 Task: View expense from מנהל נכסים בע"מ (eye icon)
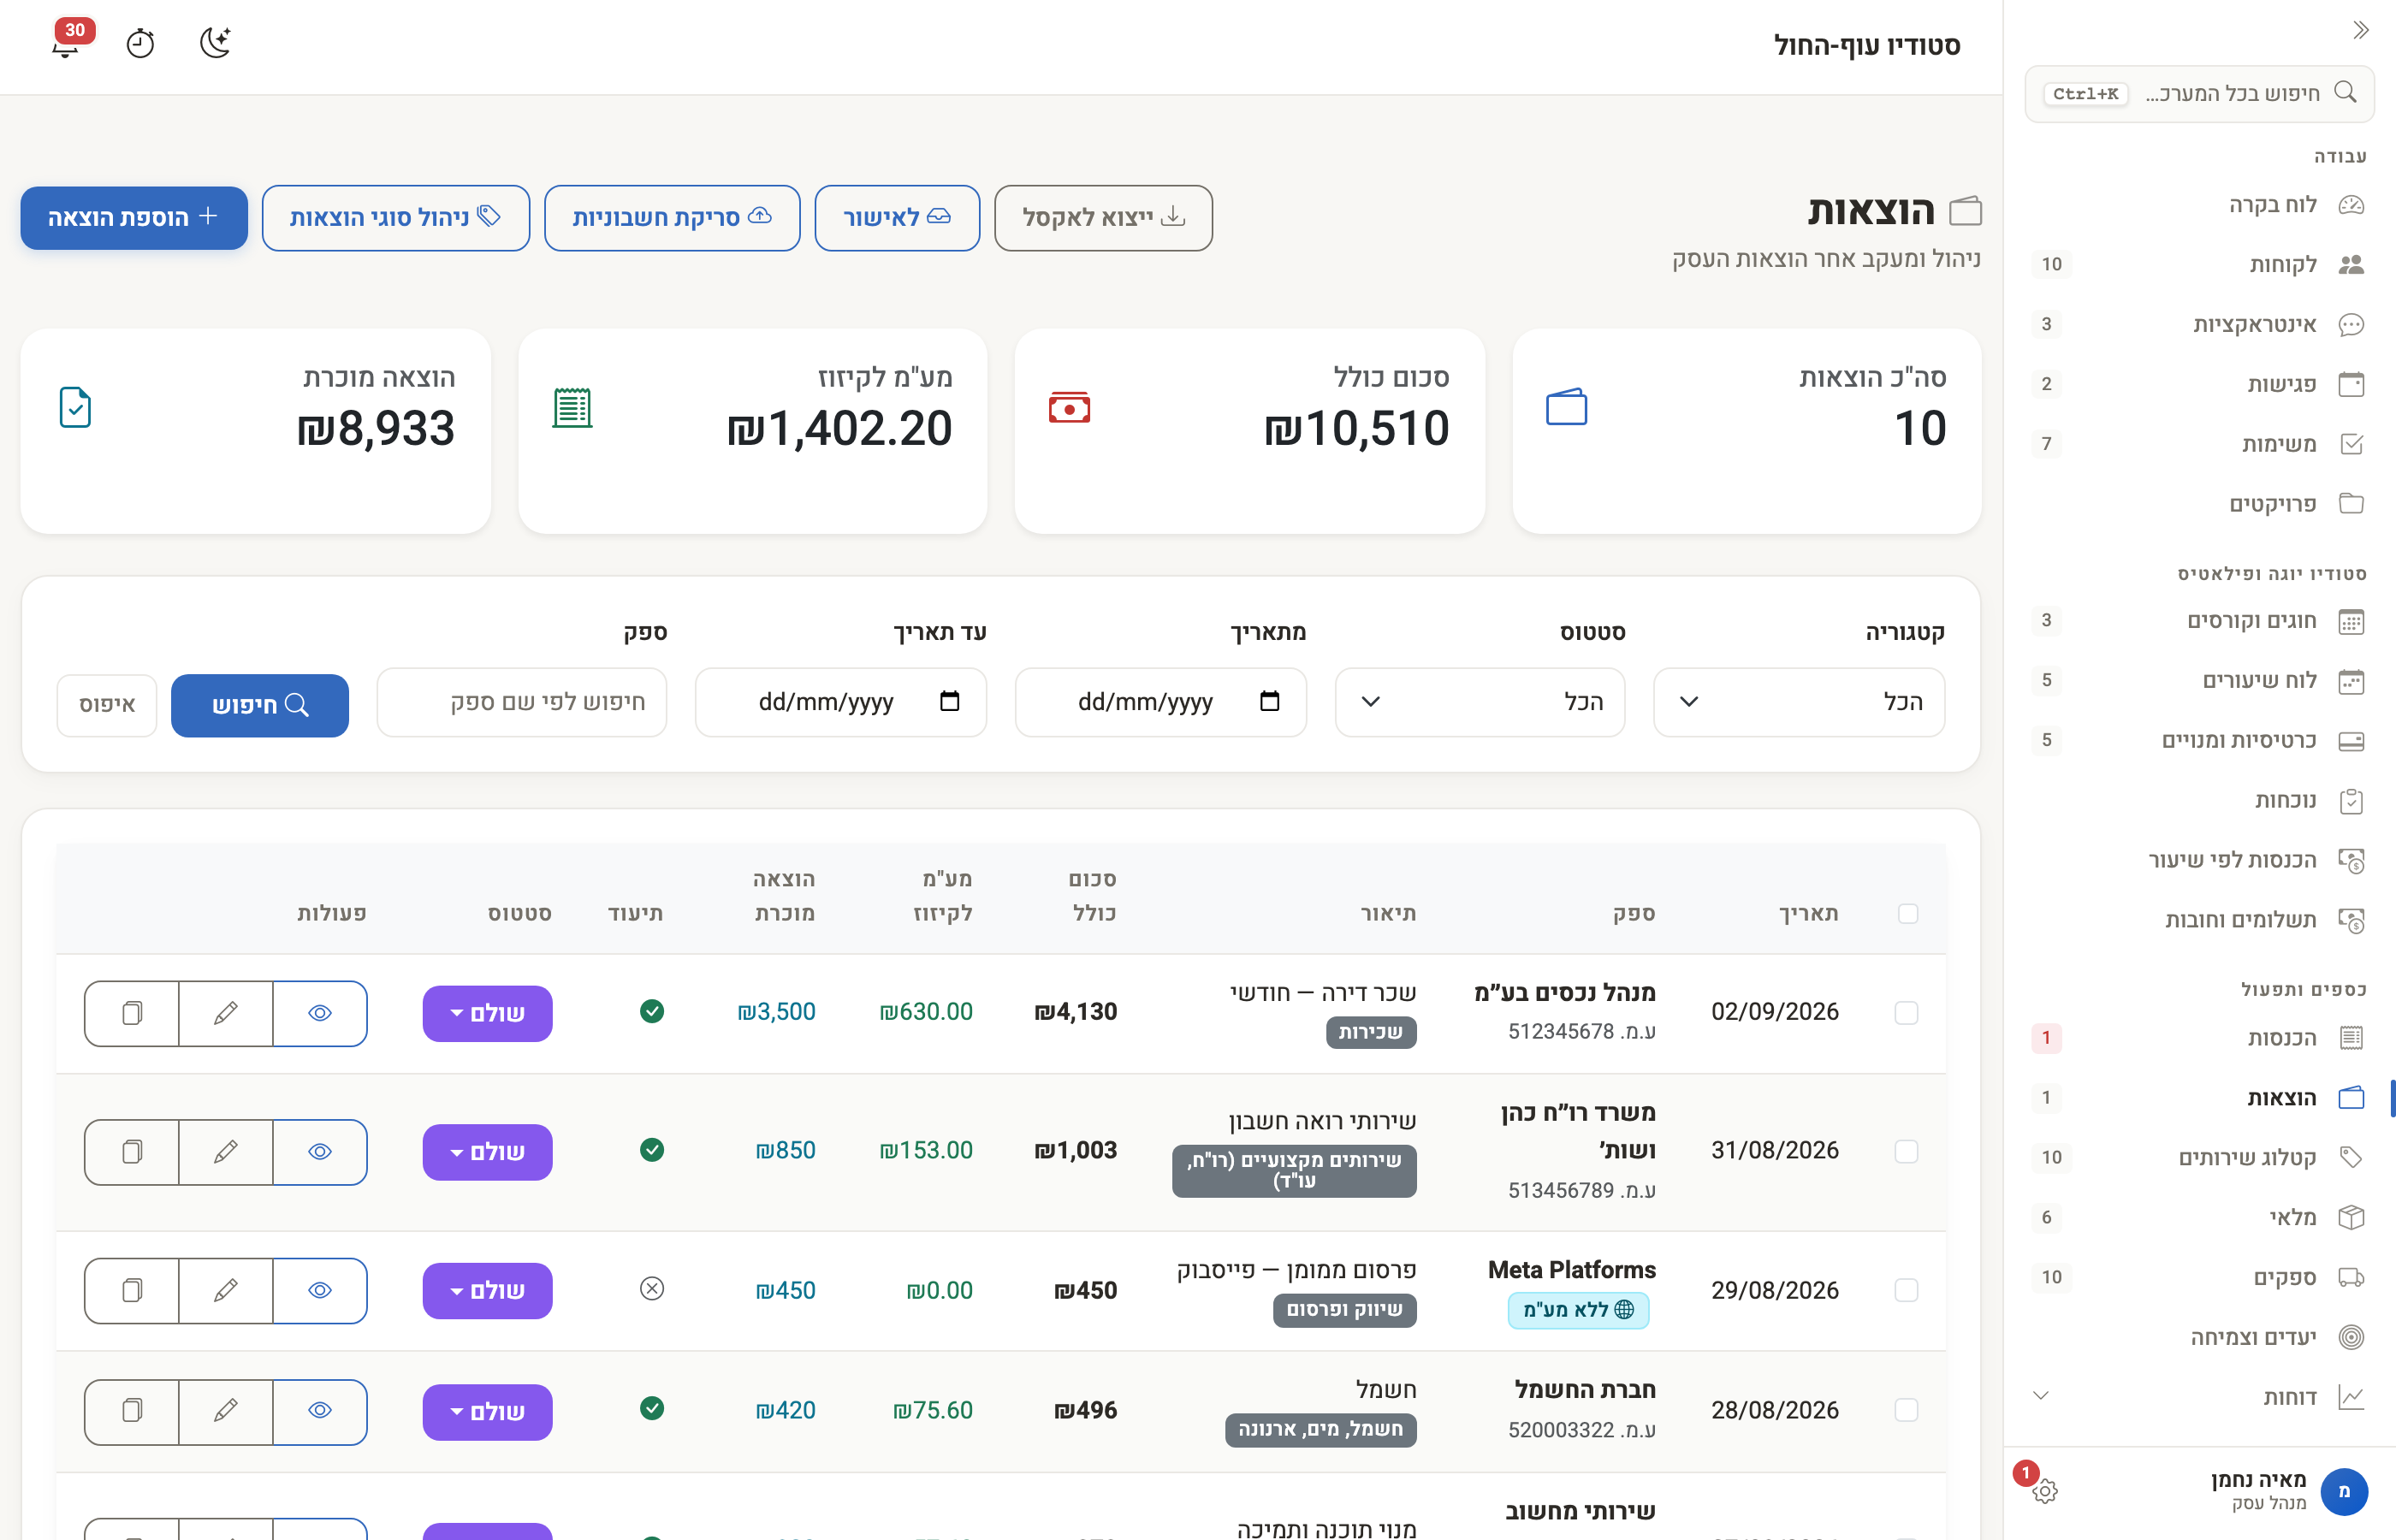[320, 1013]
